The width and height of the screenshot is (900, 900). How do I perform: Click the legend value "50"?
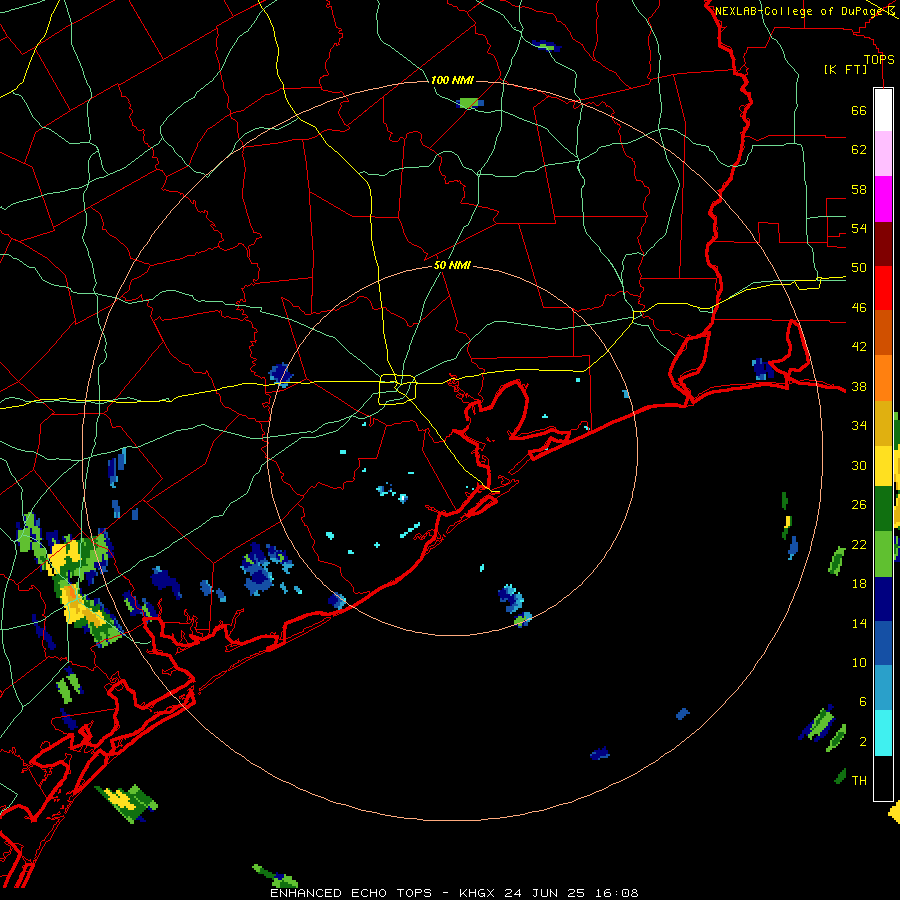tap(859, 268)
